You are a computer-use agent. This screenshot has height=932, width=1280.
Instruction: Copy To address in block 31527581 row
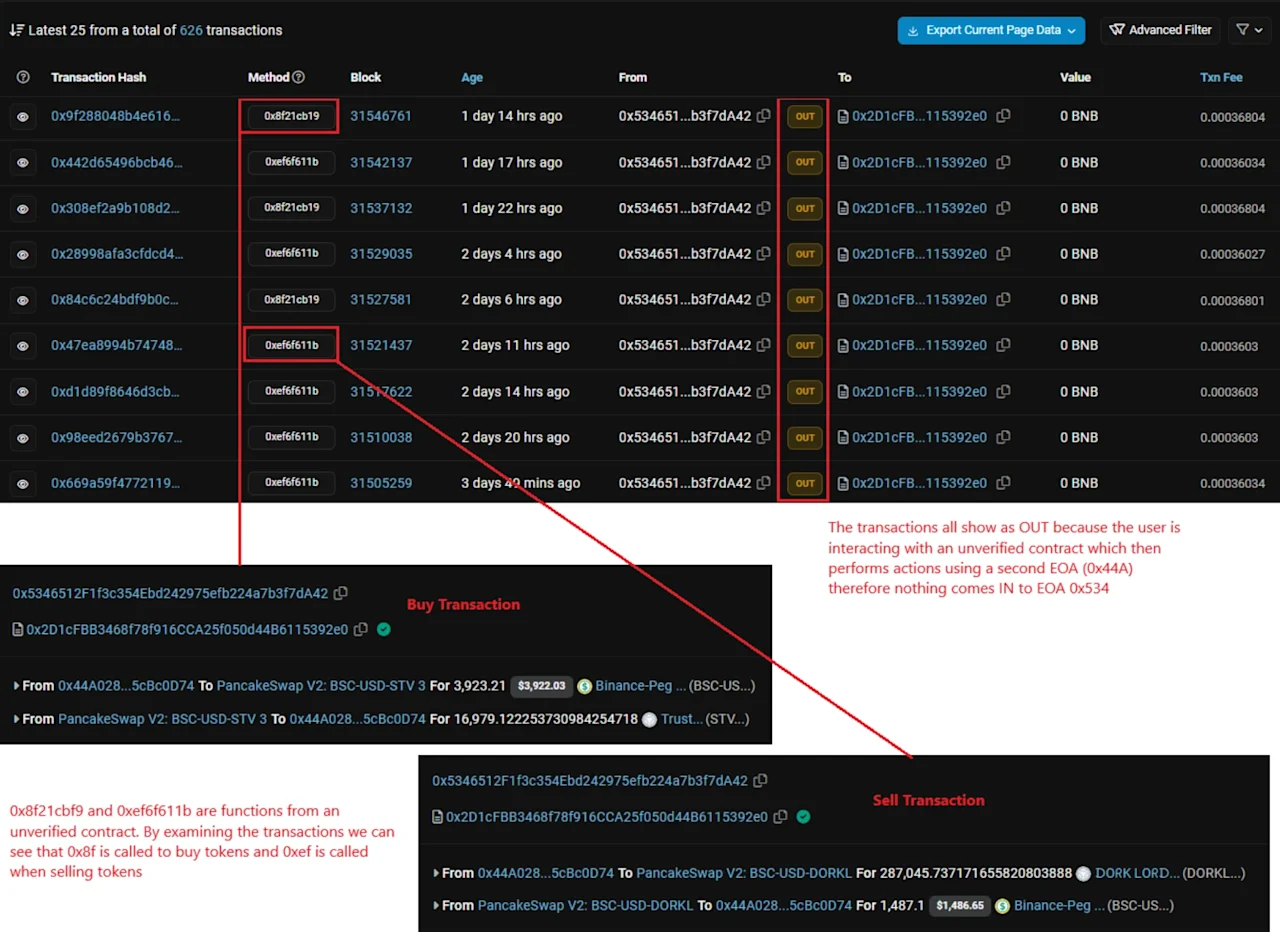click(x=1003, y=299)
